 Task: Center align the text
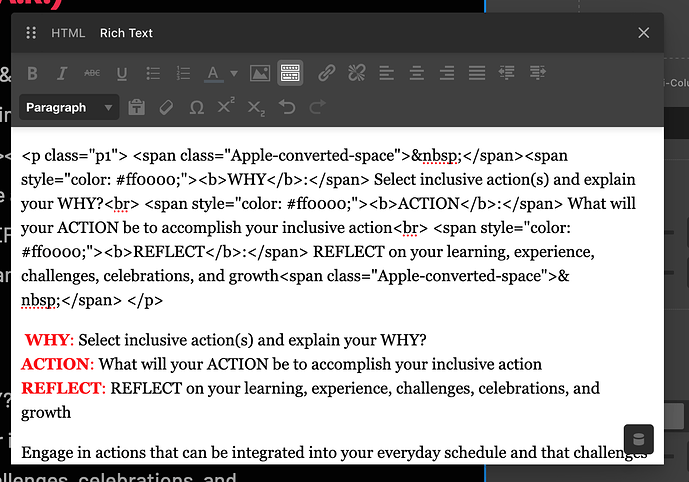click(417, 73)
